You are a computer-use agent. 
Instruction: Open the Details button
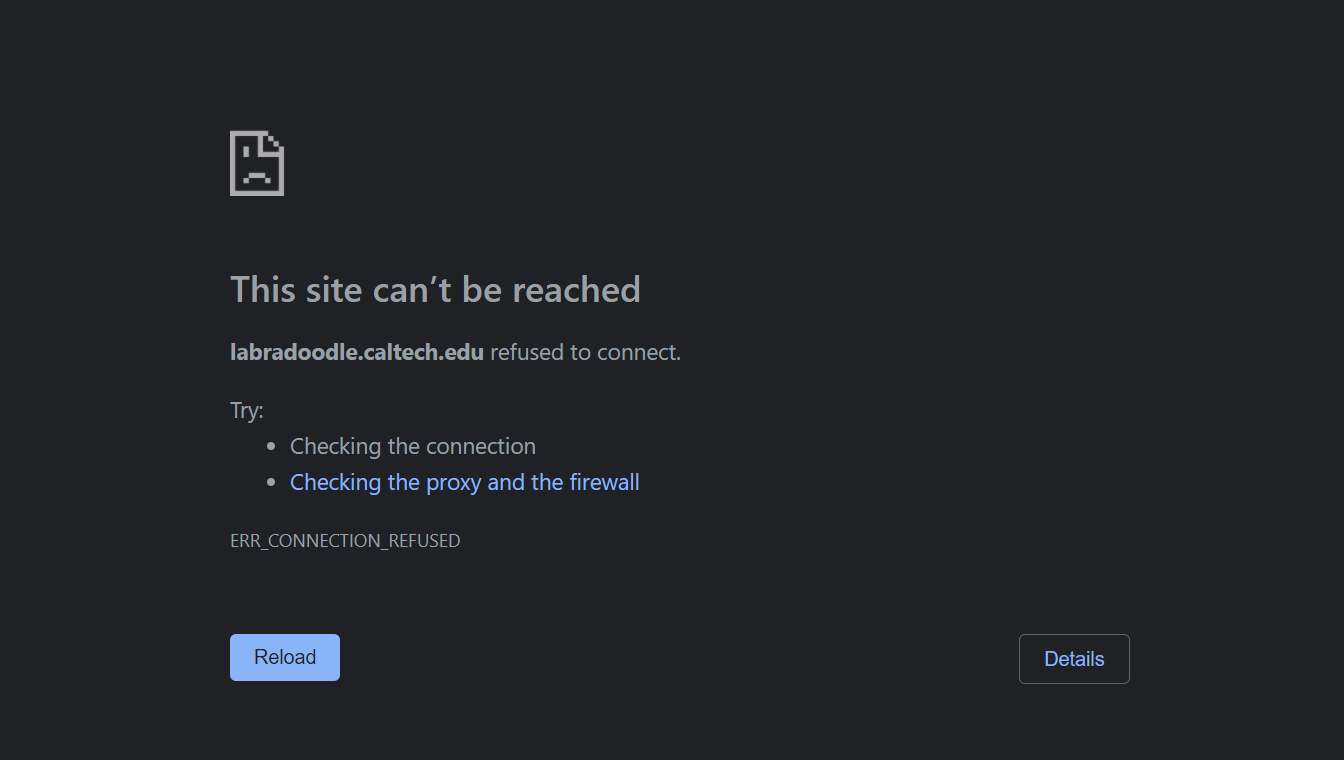(1074, 659)
